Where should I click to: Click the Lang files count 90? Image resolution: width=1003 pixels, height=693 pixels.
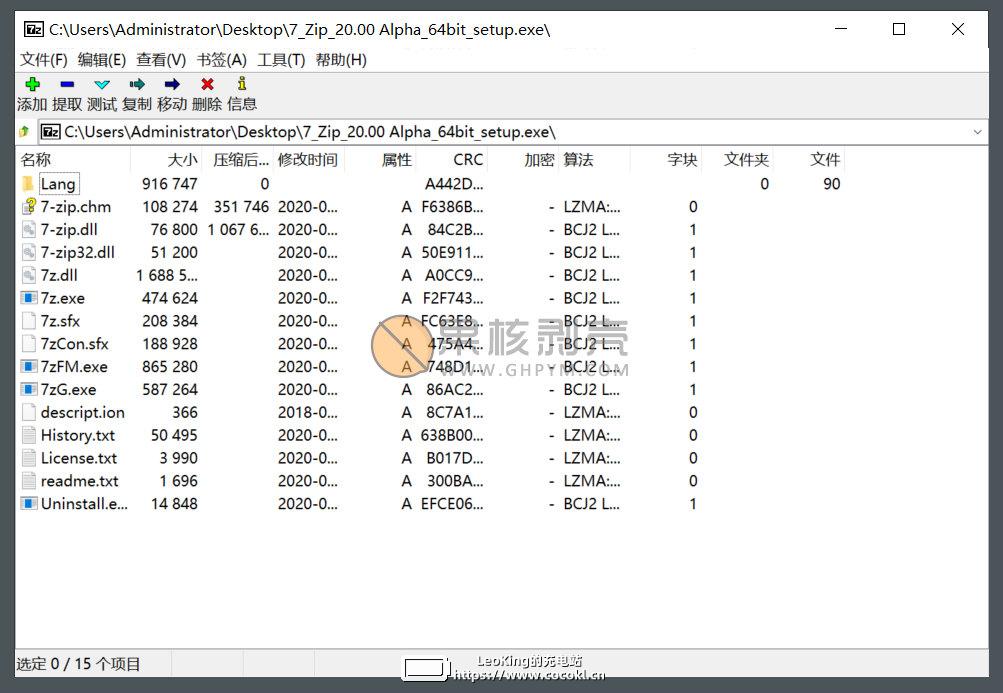click(x=832, y=184)
